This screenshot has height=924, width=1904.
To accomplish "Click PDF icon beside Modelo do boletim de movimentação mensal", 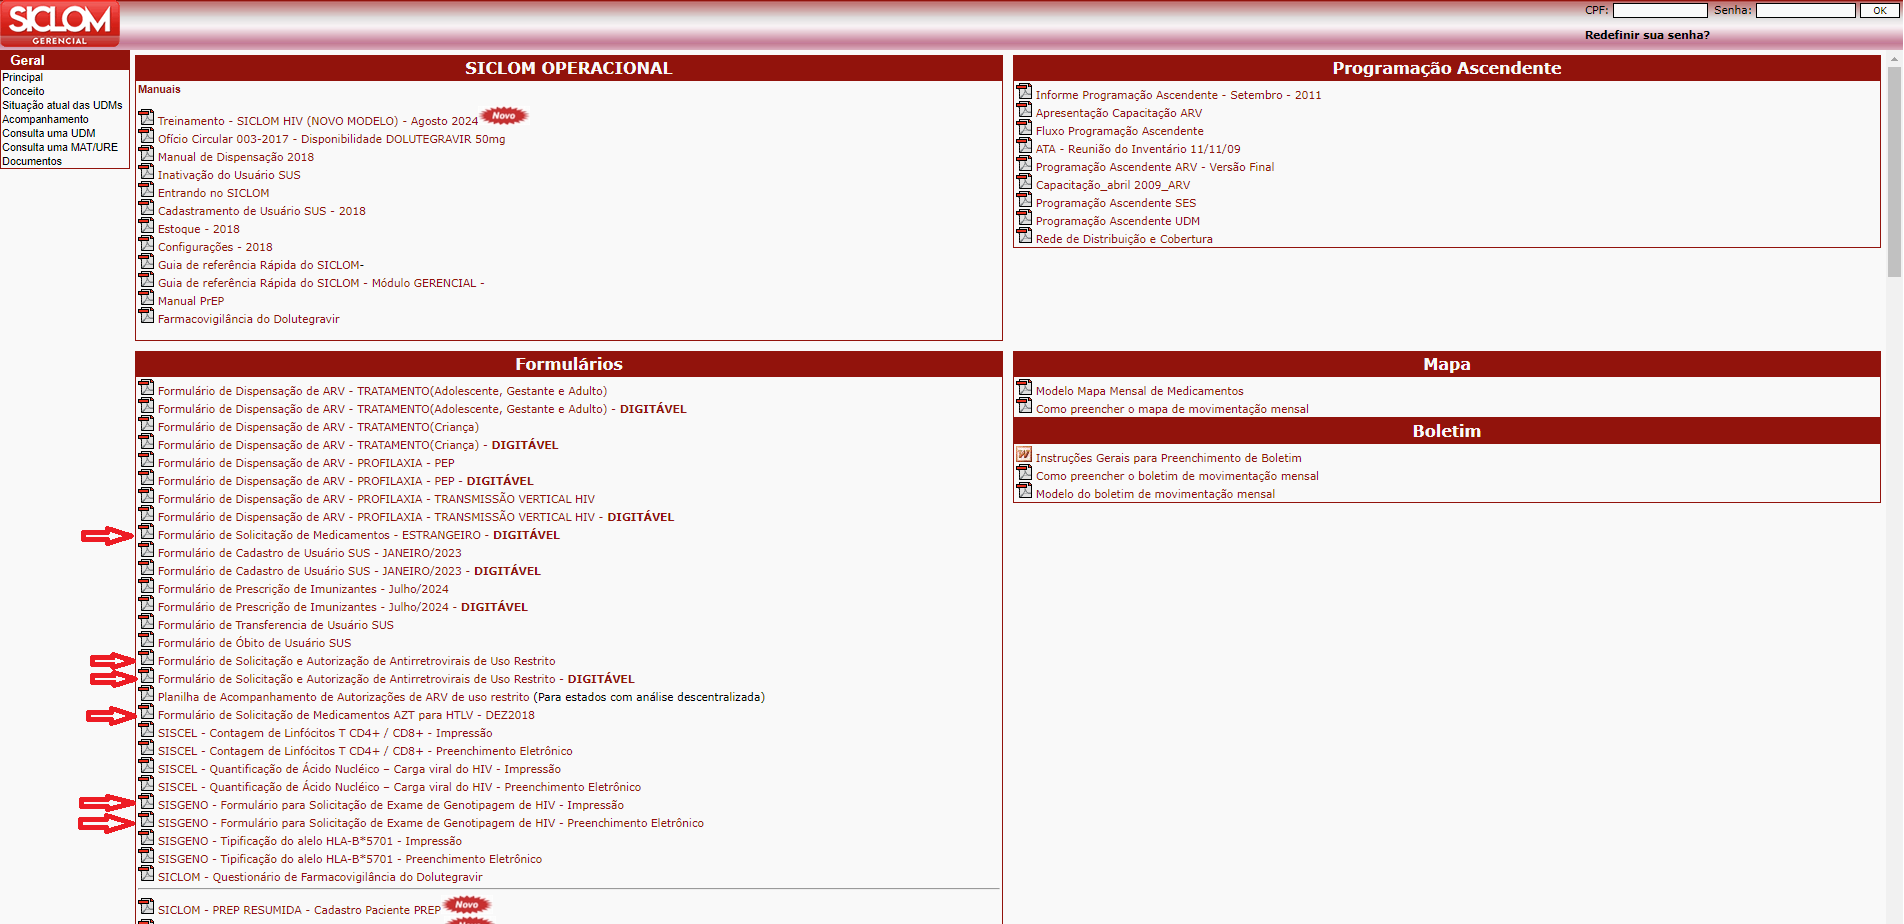I will tap(1024, 491).
